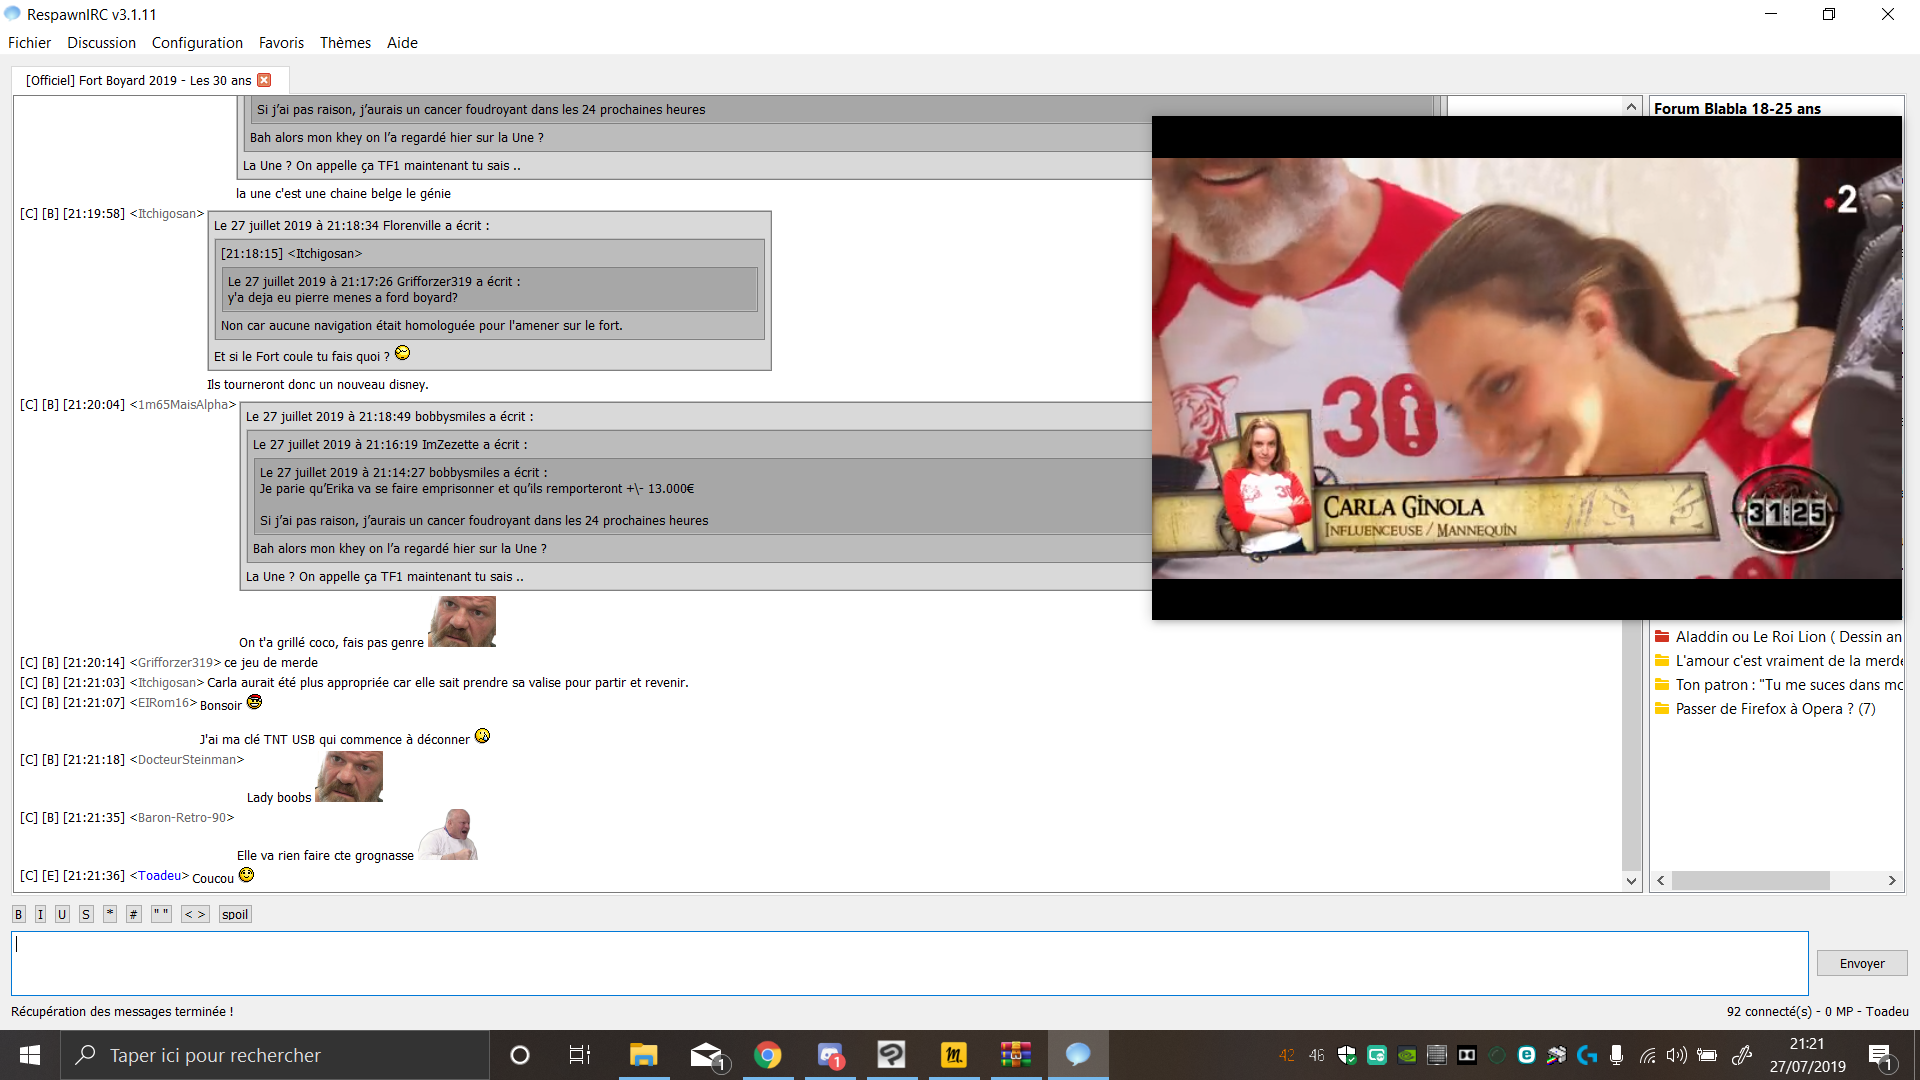Open the Aide menu
This screenshot has height=1080, width=1920.
point(402,43)
